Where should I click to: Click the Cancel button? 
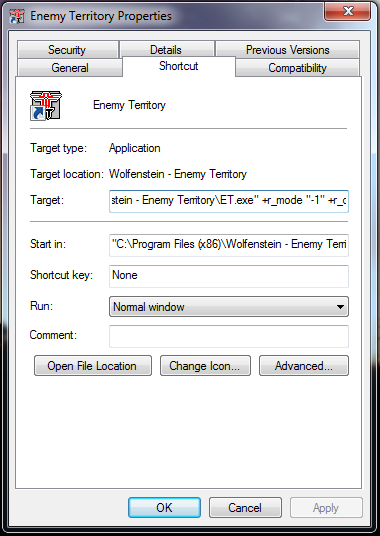point(245,508)
